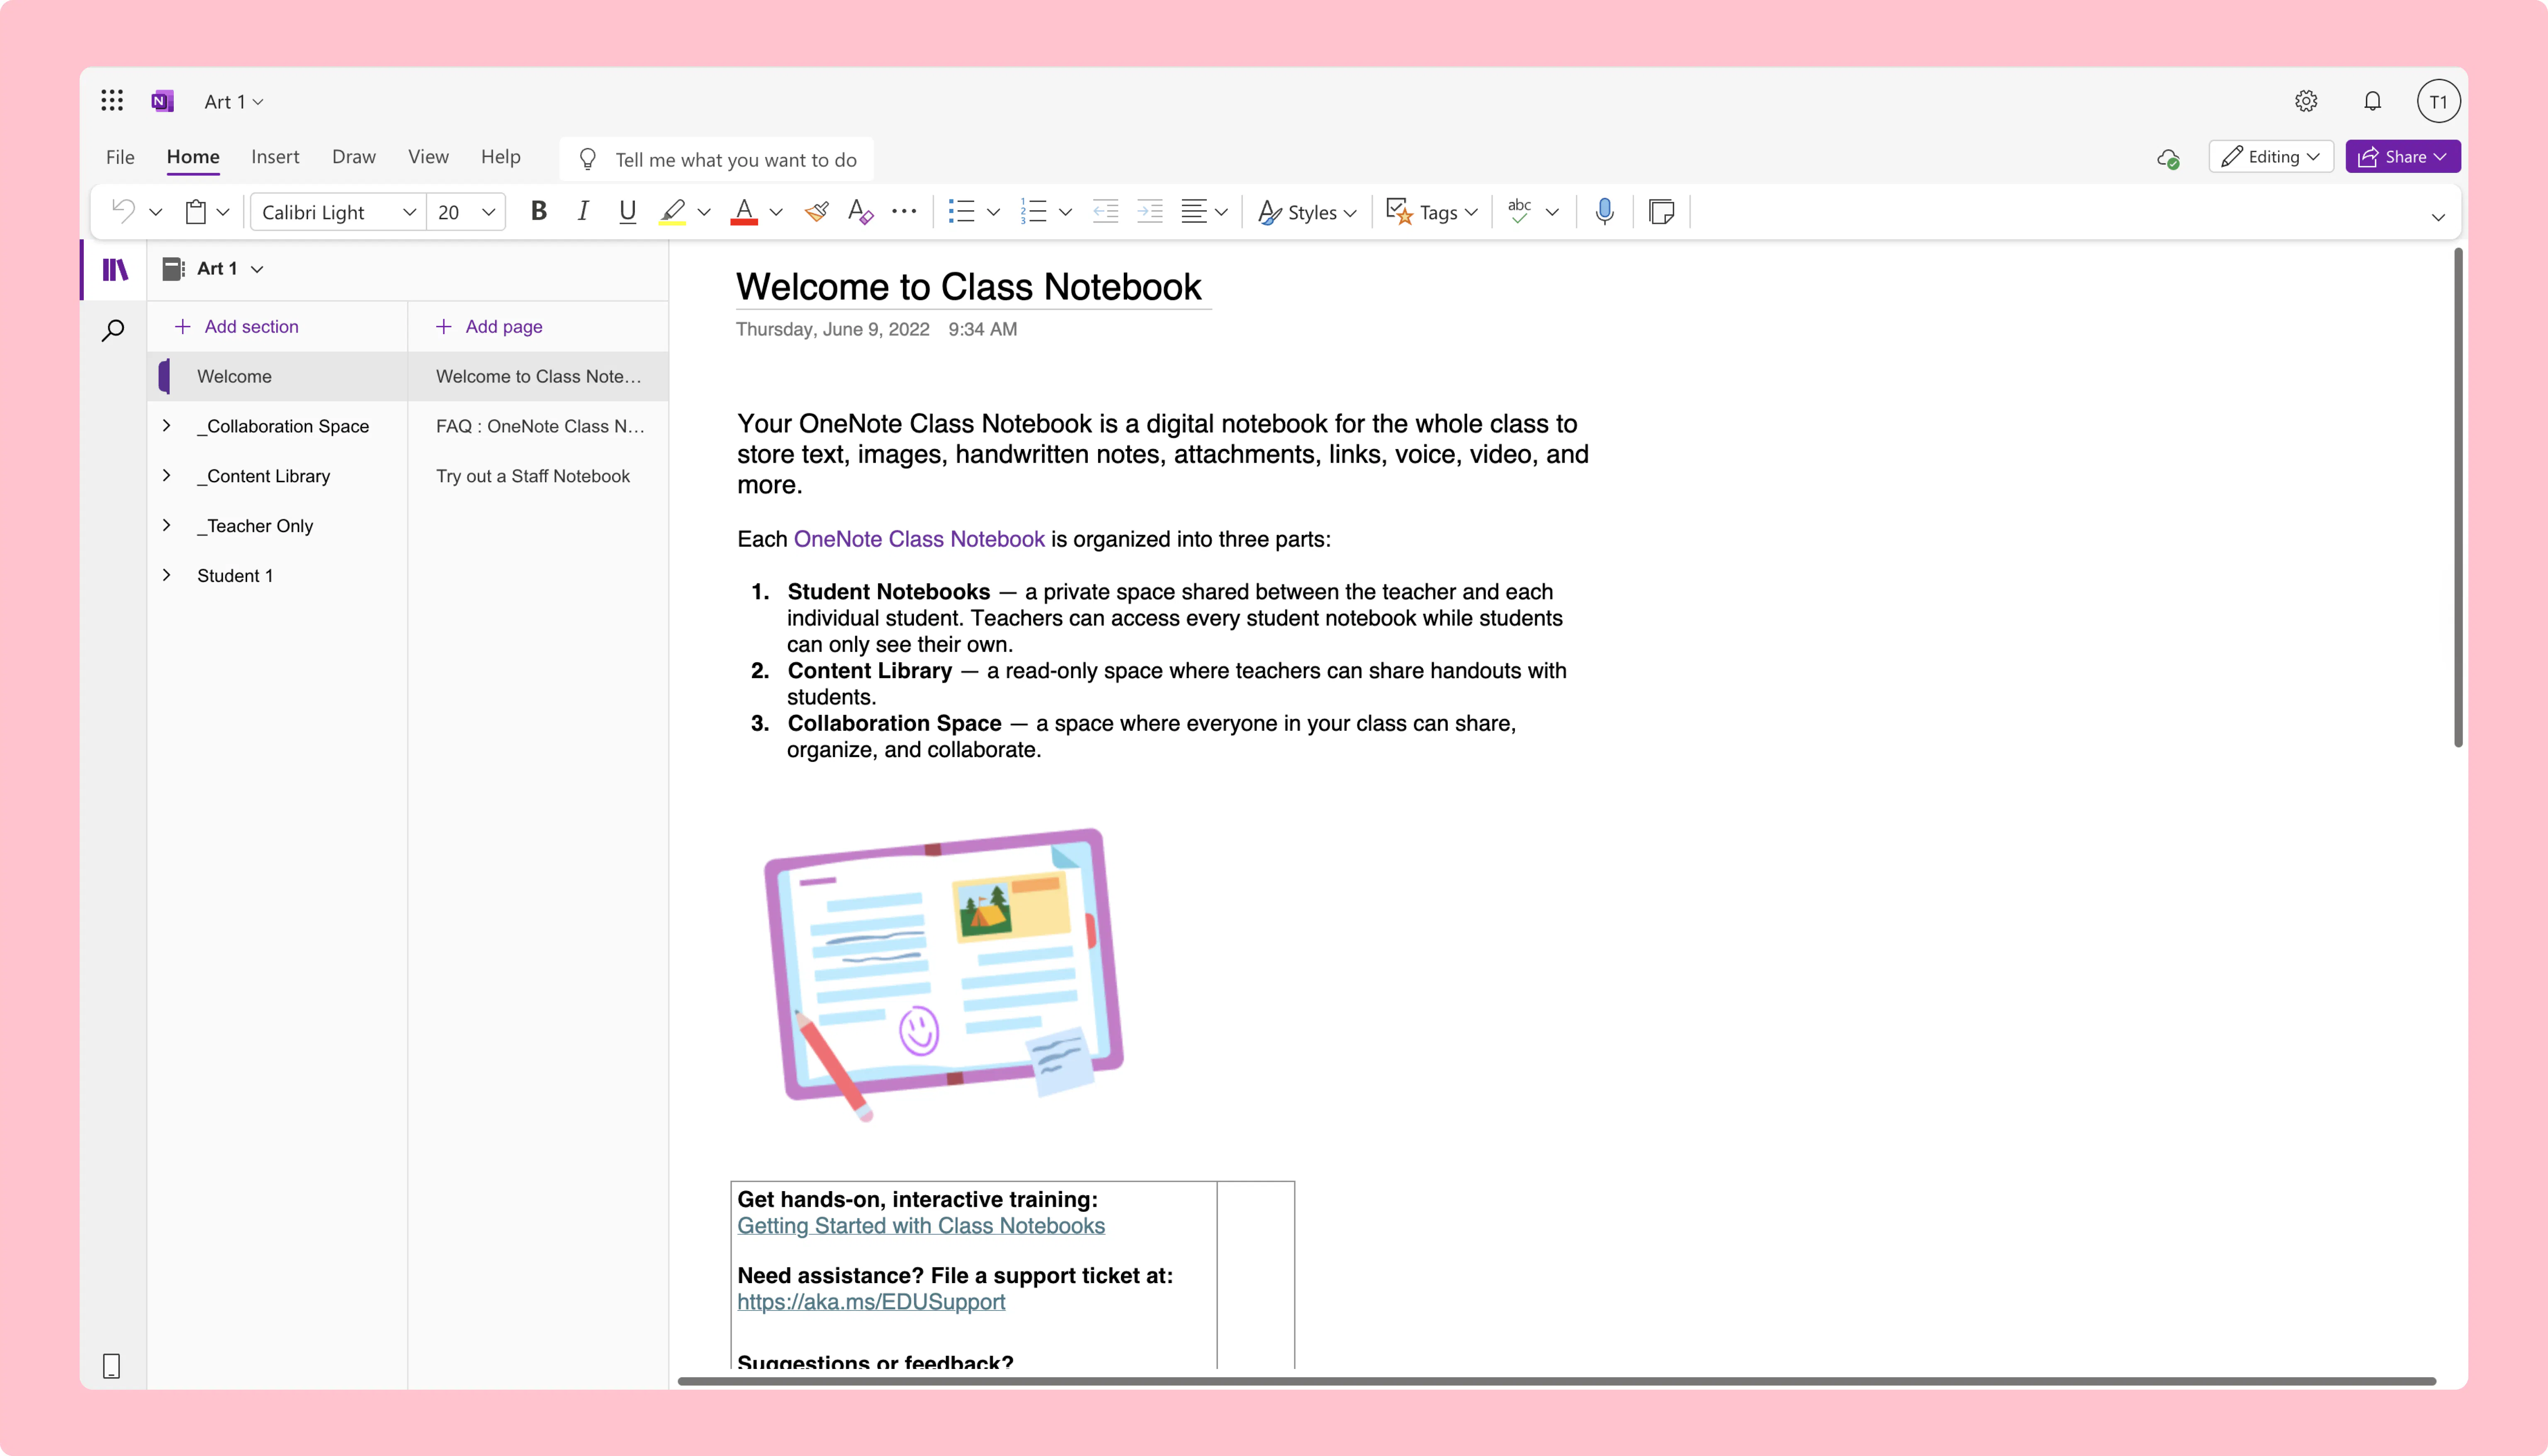This screenshot has width=2548, height=1456.
Task: Toggle bold formatting
Action: [539, 211]
